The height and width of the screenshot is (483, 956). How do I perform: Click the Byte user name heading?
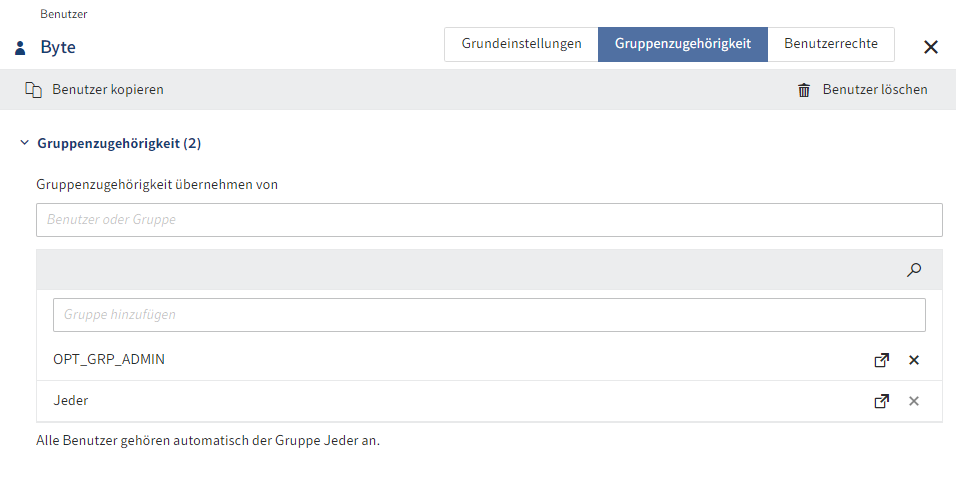pos(58,47)
